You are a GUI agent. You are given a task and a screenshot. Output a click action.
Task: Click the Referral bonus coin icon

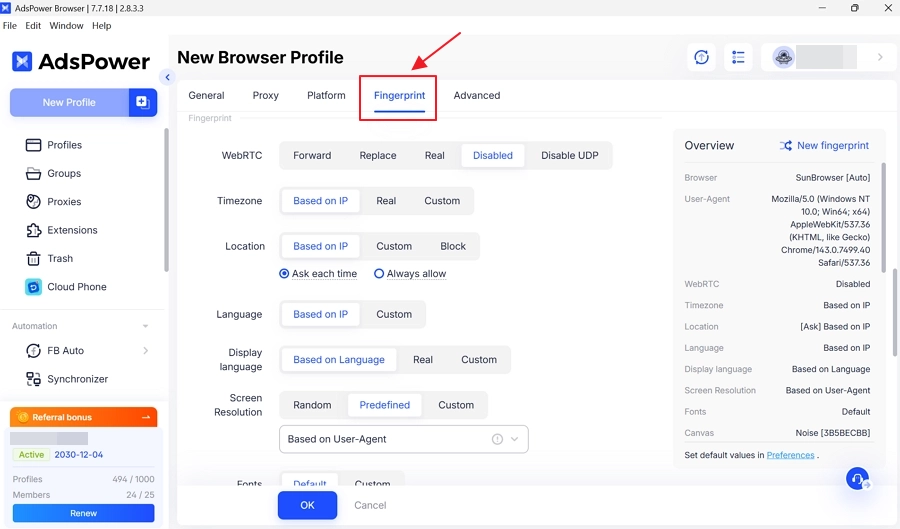[x=23, y=417]
